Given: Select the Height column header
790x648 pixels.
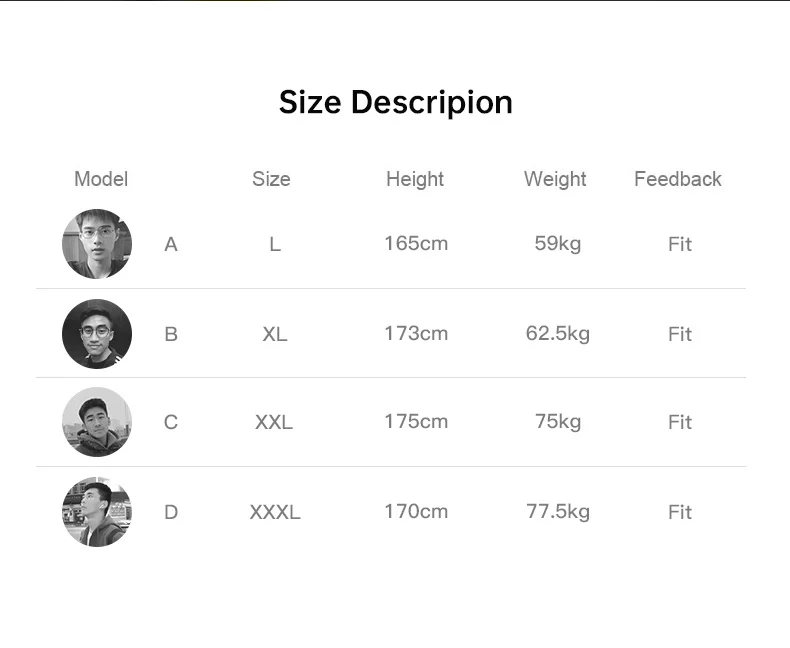Looking at the screenshot, I should pos(415,179).
